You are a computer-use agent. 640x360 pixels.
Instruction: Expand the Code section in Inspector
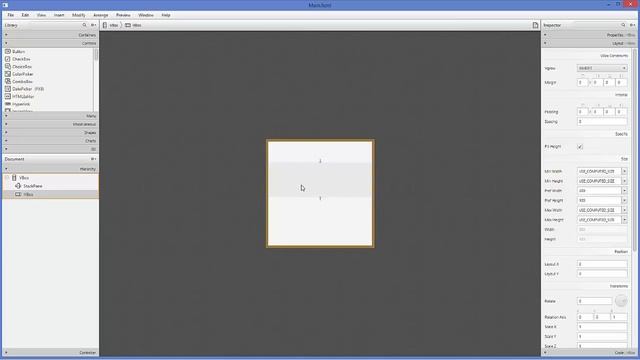(589, 352)
